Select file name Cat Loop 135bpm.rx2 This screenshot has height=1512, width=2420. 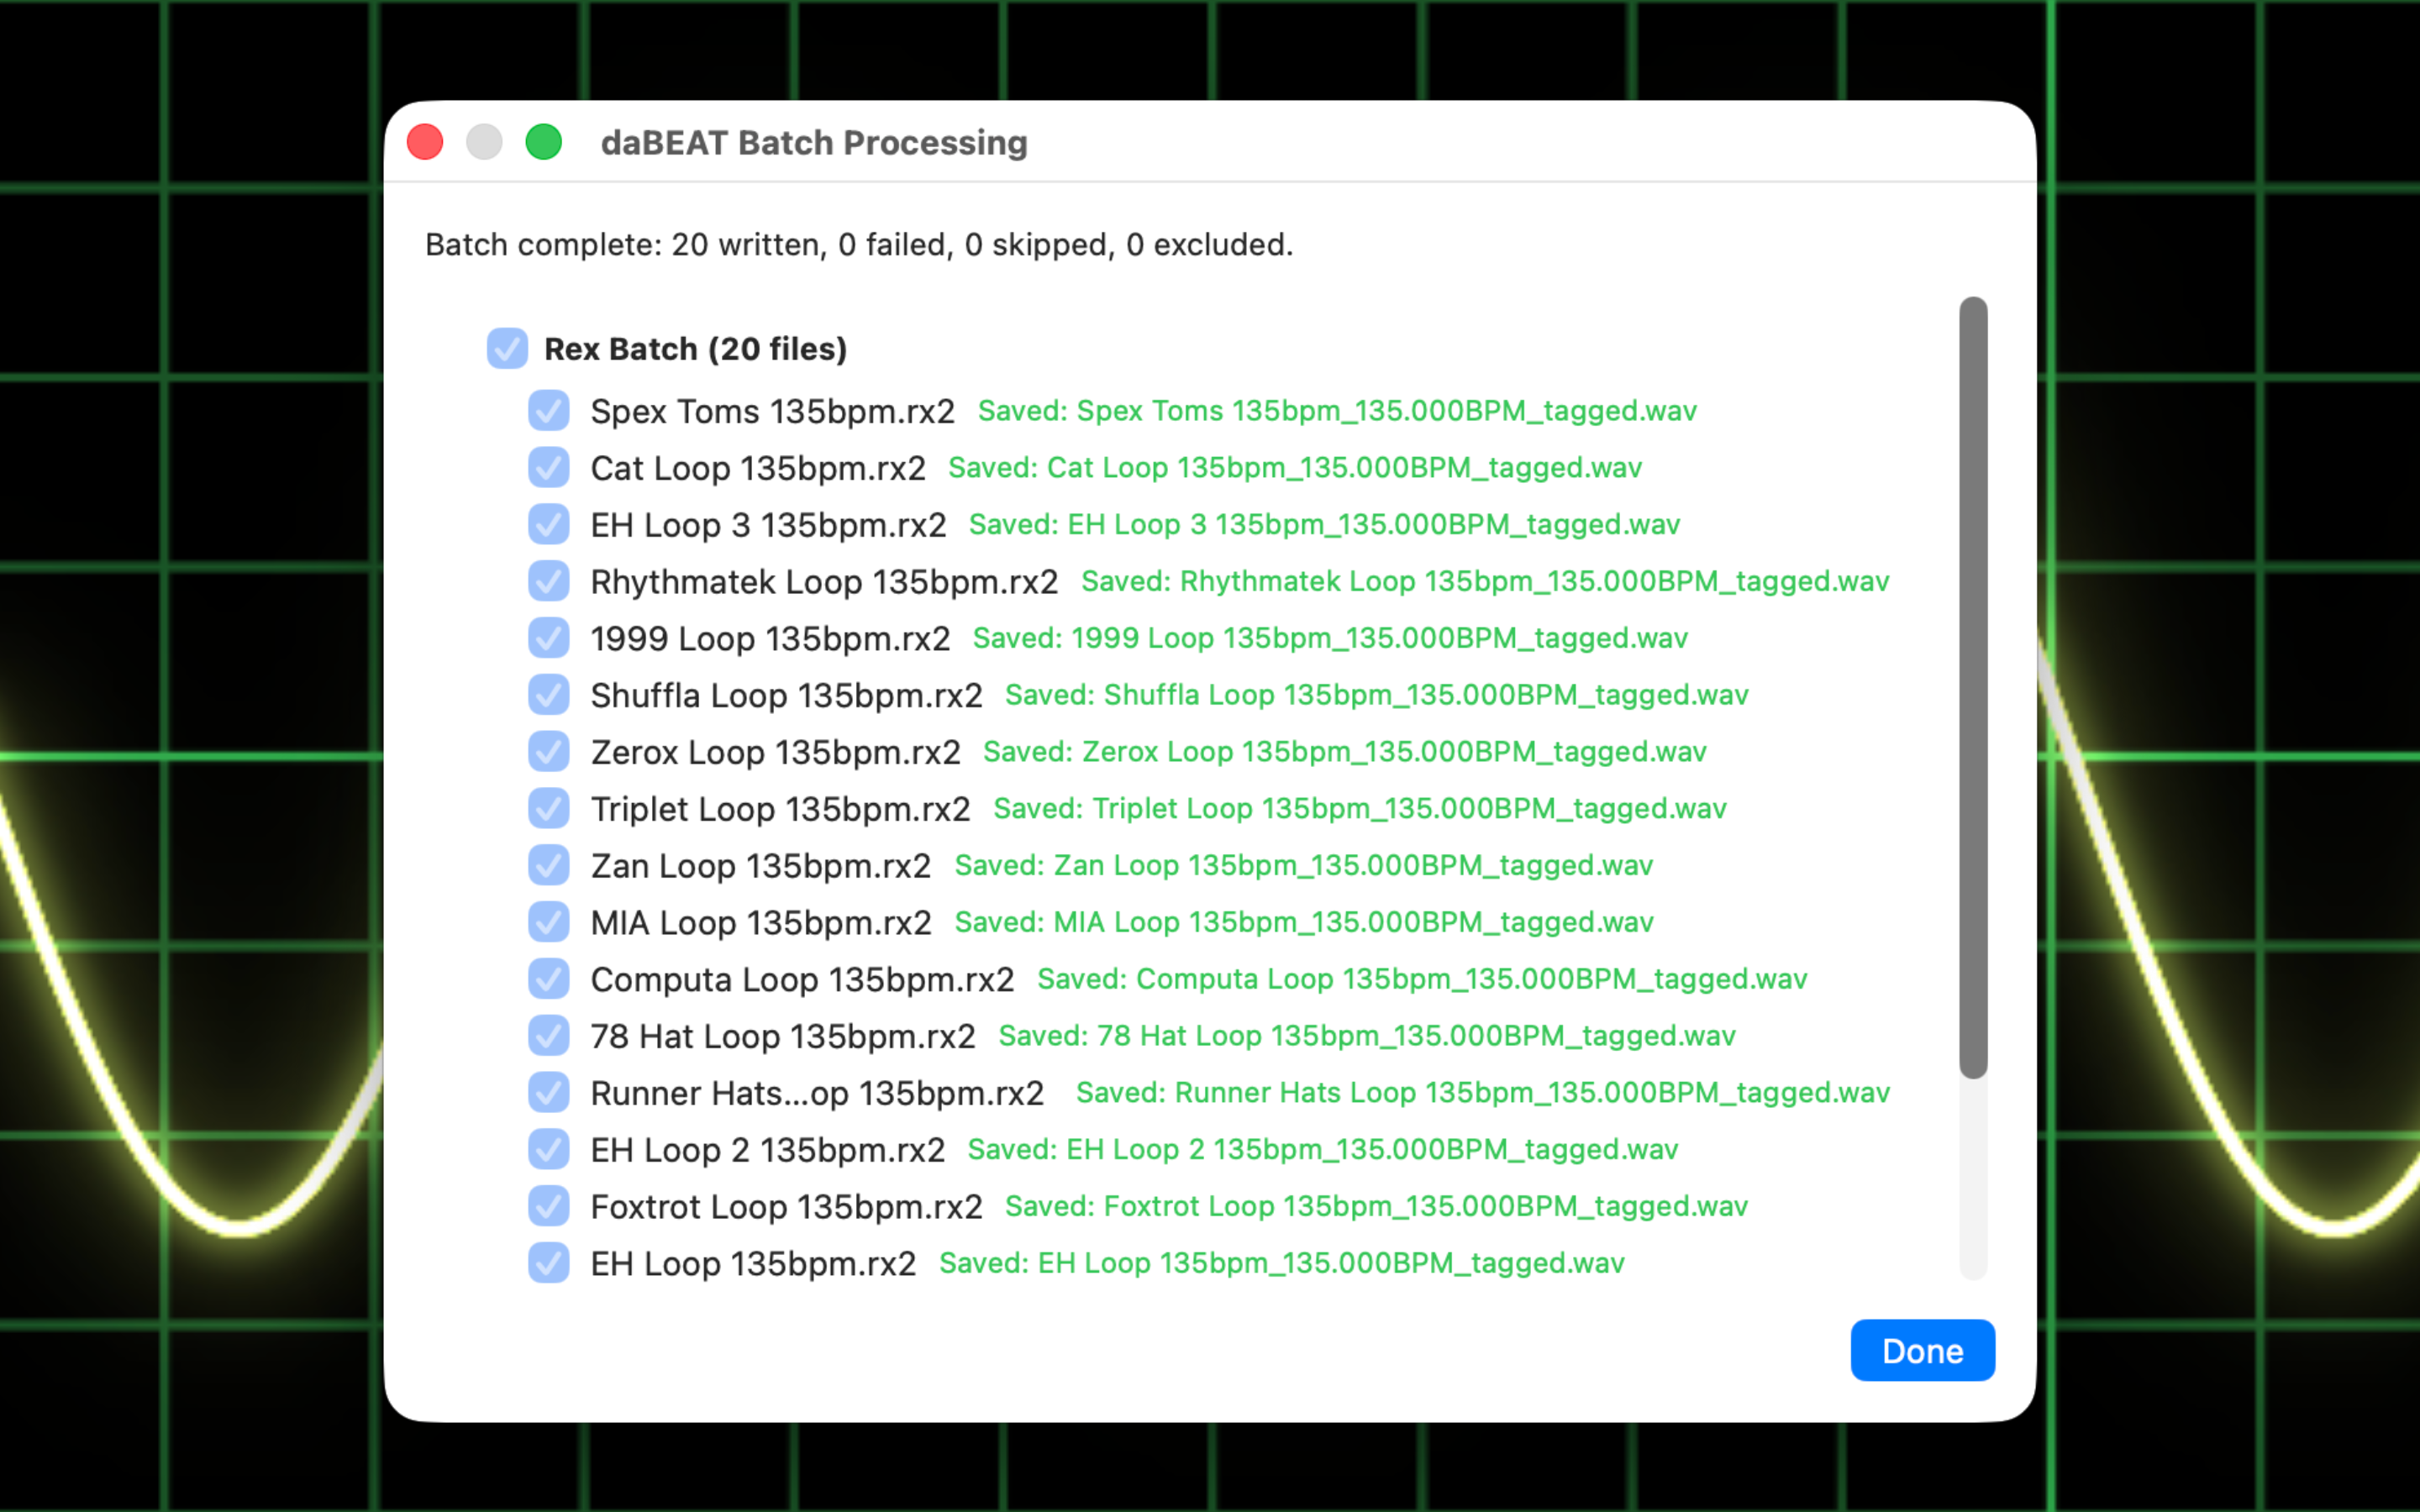pos(758,469)
